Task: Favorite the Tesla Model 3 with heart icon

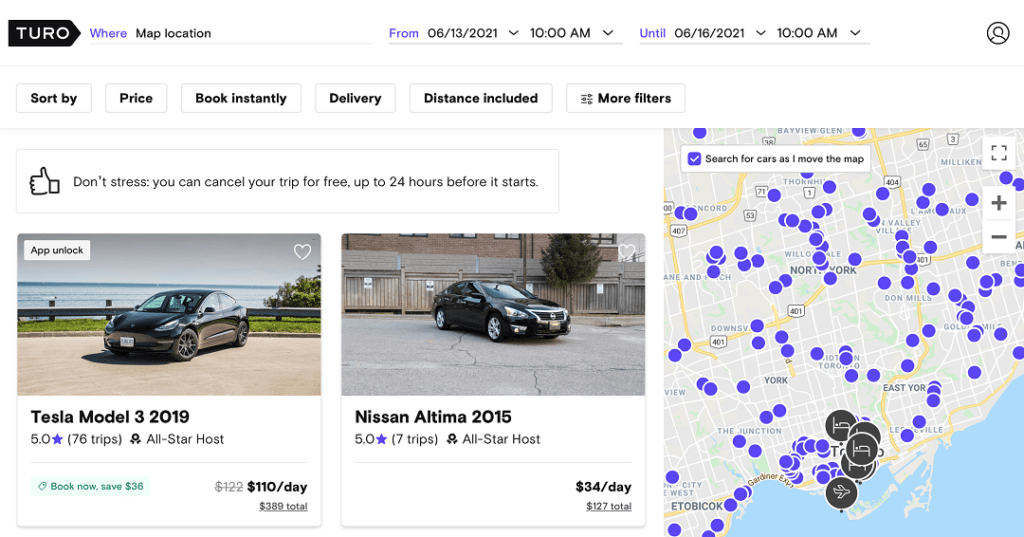Action: [302, 252]
